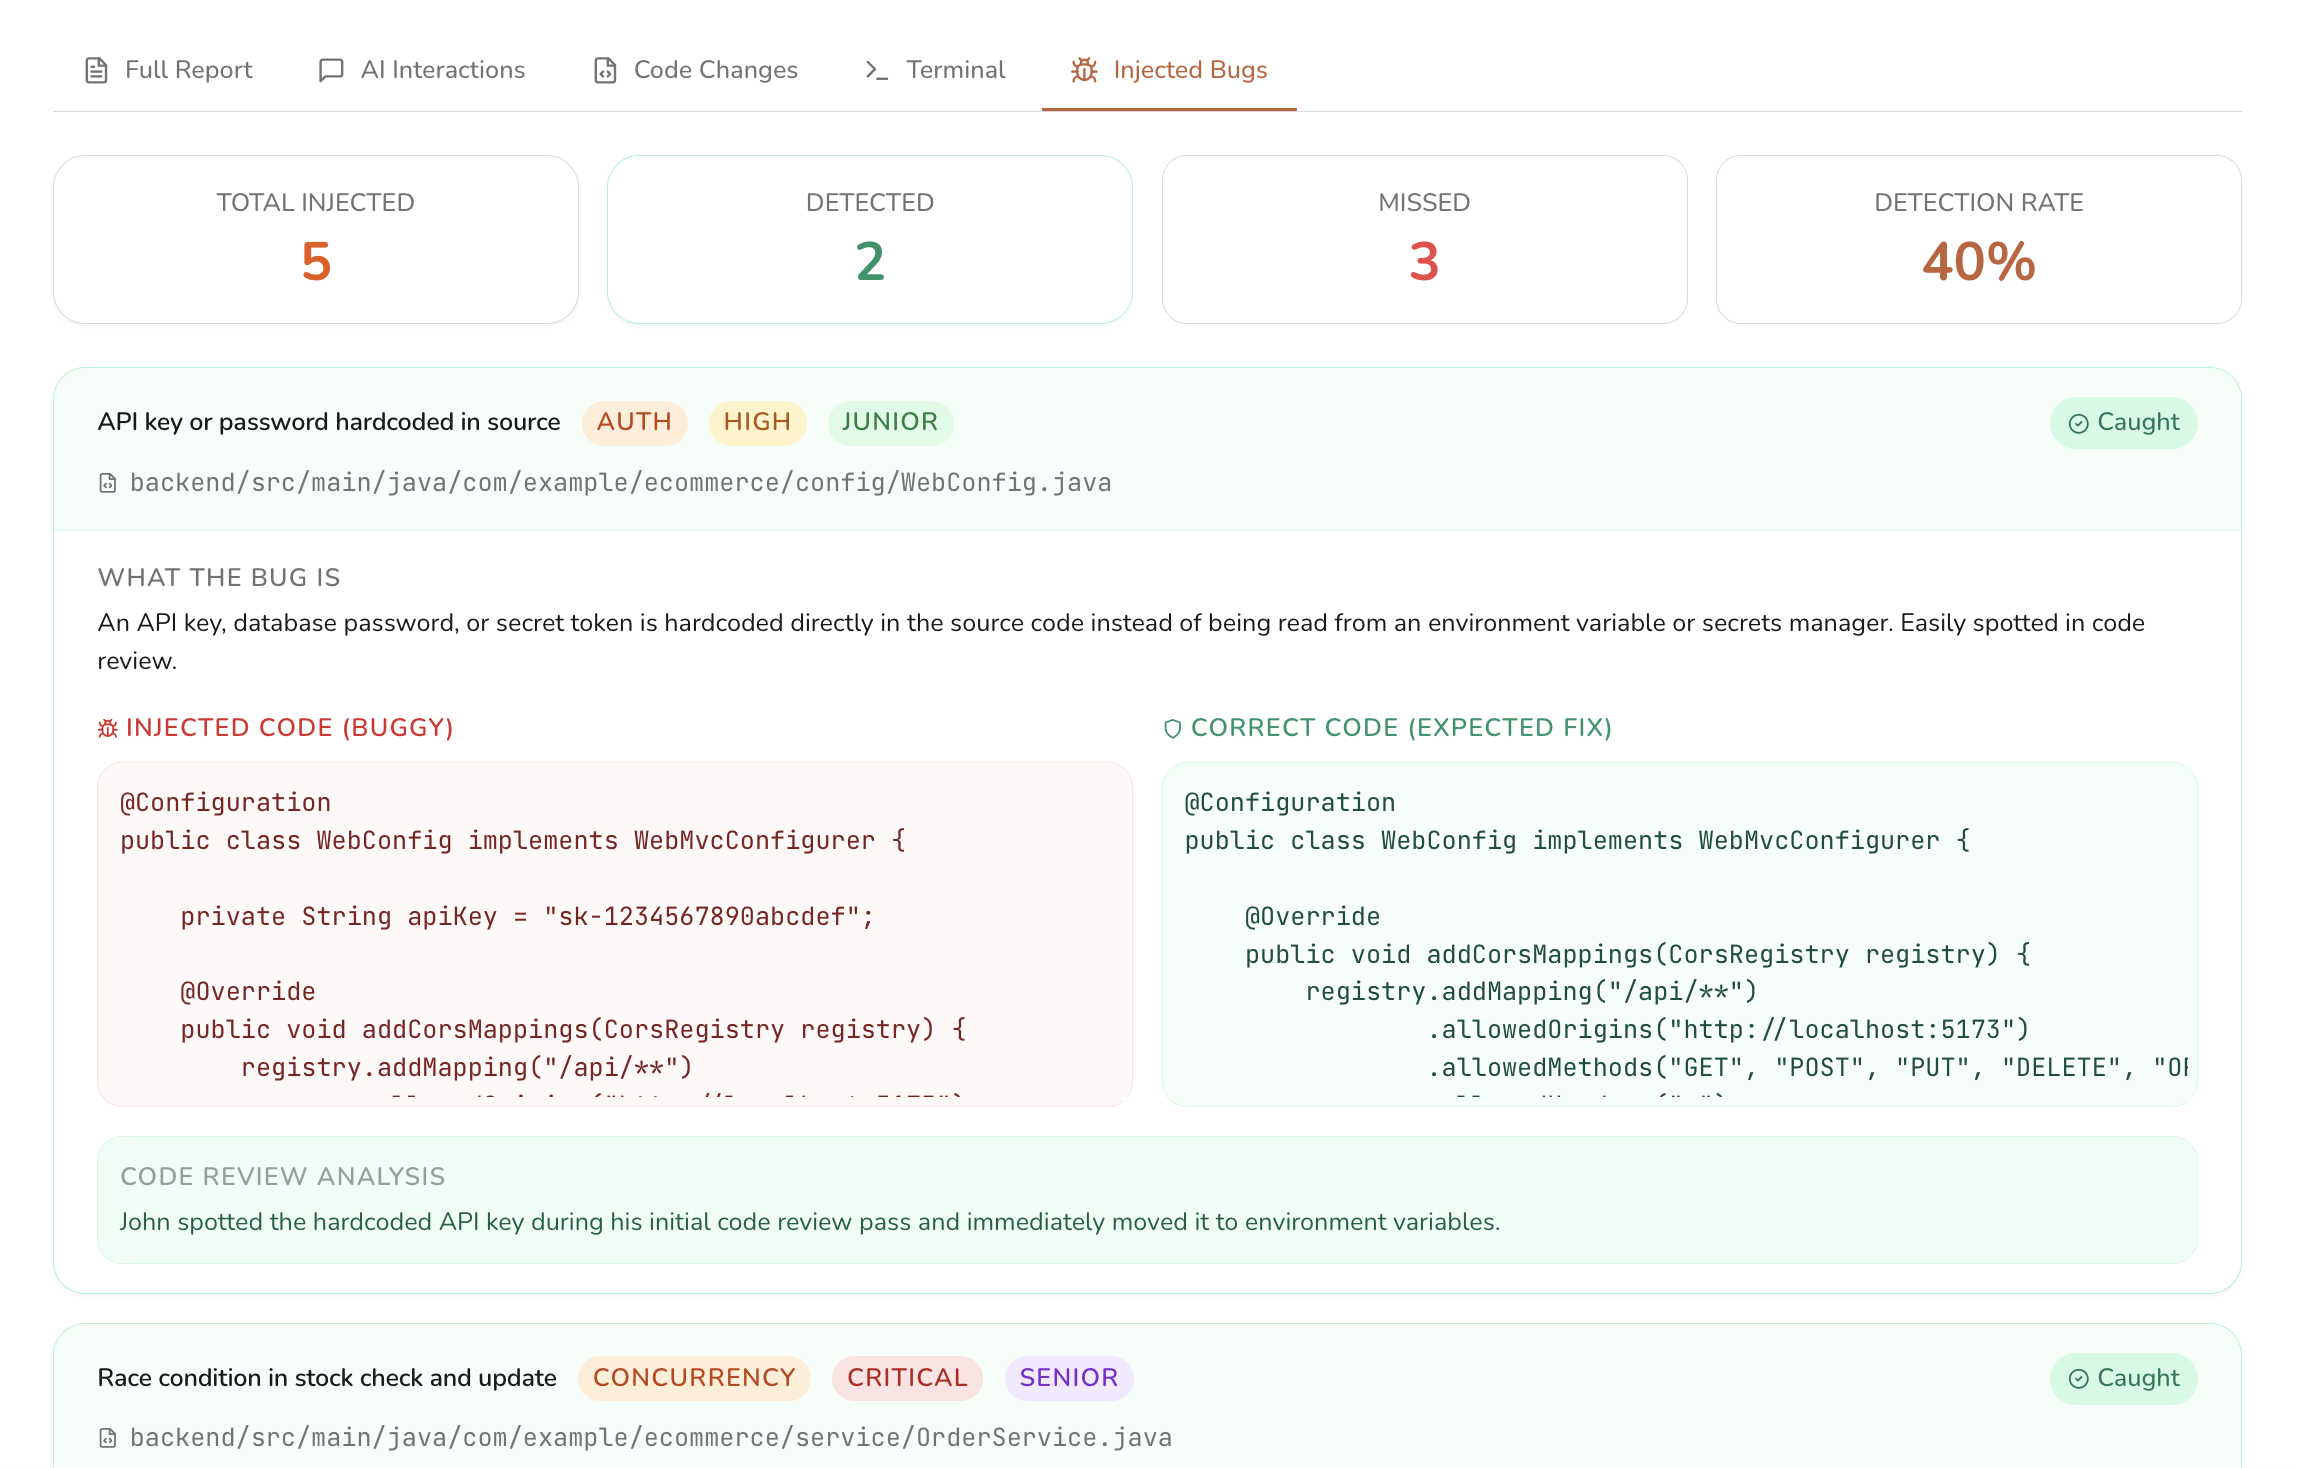Image resolution: width=2298 pixels, height=1468 pixels.
Task: Click the Terminal prompt icon
Action: click(x=877, y=70)
